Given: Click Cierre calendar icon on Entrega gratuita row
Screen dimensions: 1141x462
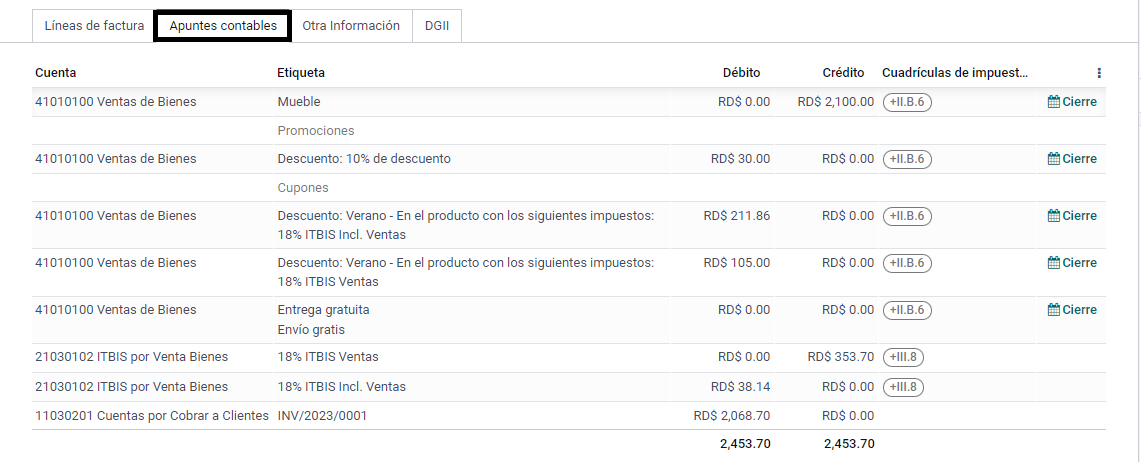Looking at the screenshot, I should tap(1053, 310).
